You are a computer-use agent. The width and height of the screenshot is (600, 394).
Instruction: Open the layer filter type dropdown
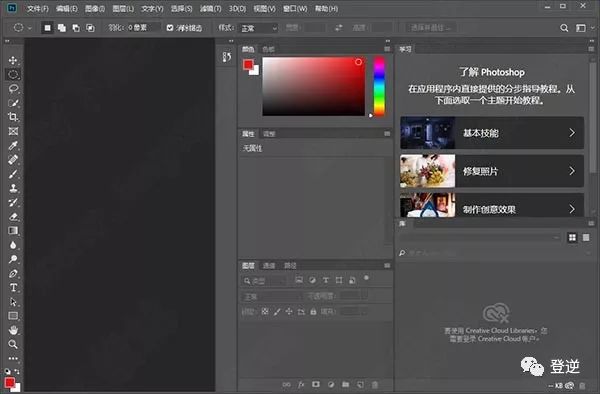[x=264, y=281]
